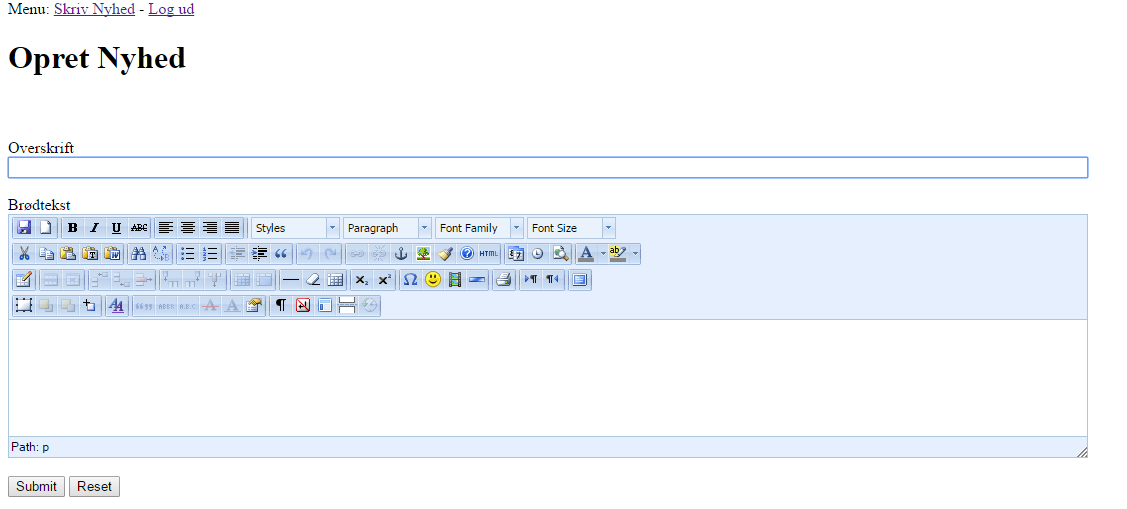Insert a special character with the omega icon
Screen dimensions: 1127x509
click(410, 280)
